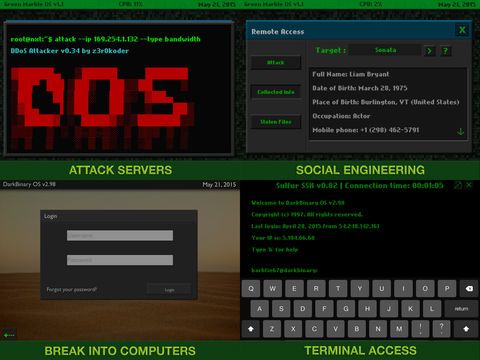Select the Attack tab
Viewport: 480px width, 360px height.
[276, 62]
